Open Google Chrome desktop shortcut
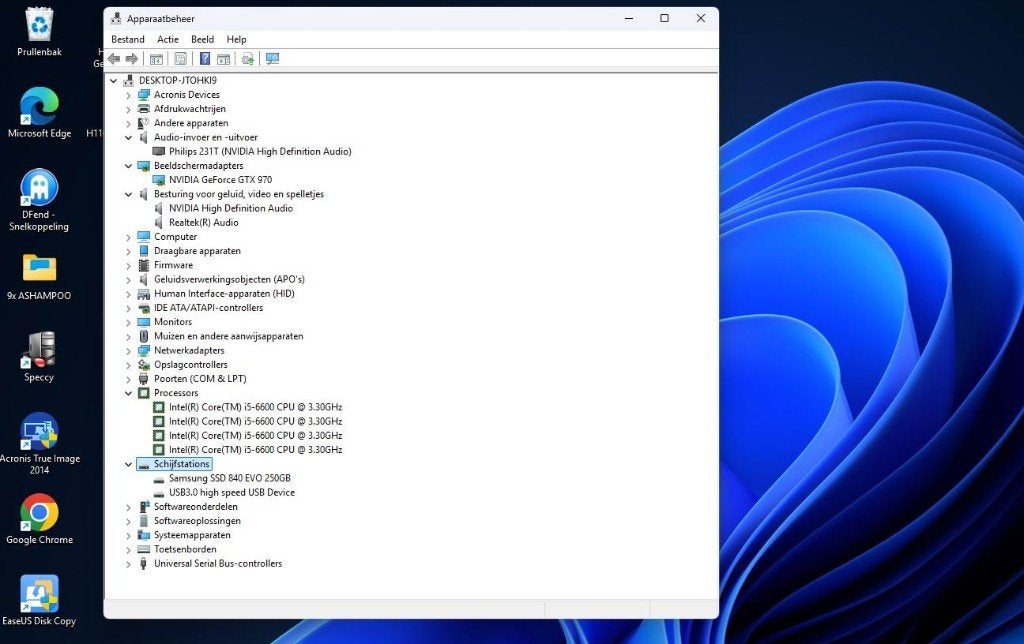This screenshot has height=644, width=1024. pyautogui.click(x=39, y=519)
